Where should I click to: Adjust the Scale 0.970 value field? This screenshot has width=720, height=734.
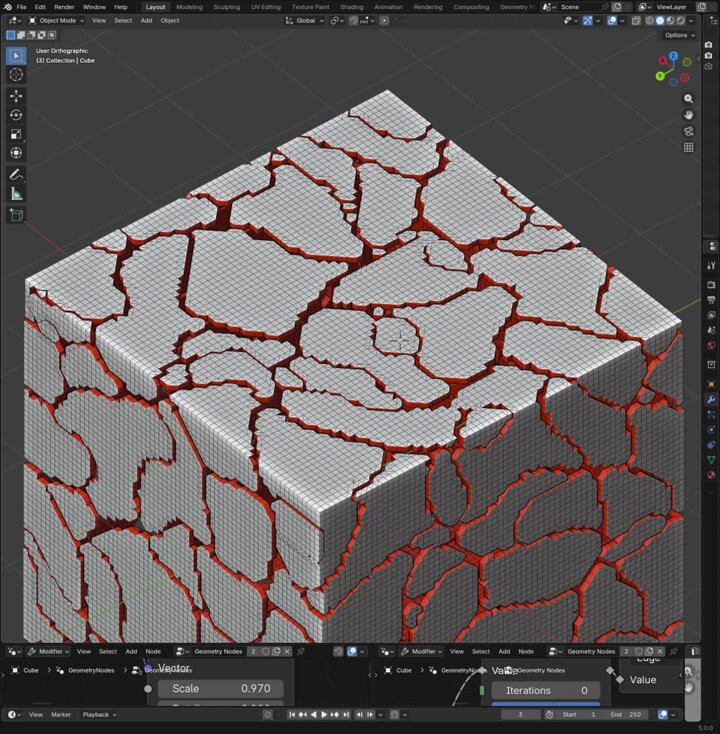tap(220, 689)
